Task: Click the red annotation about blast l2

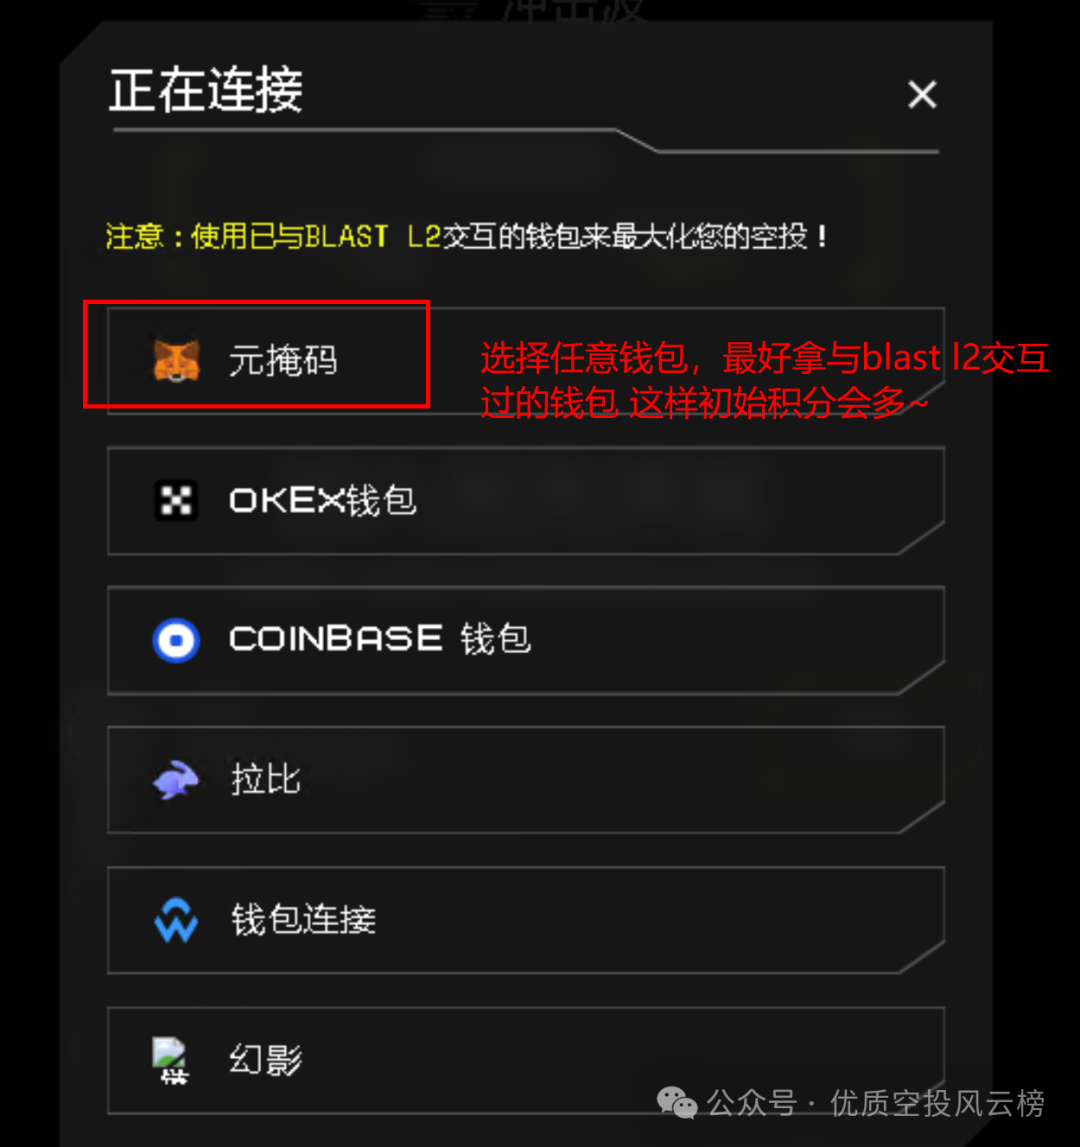Action: (x=765, y=380)
